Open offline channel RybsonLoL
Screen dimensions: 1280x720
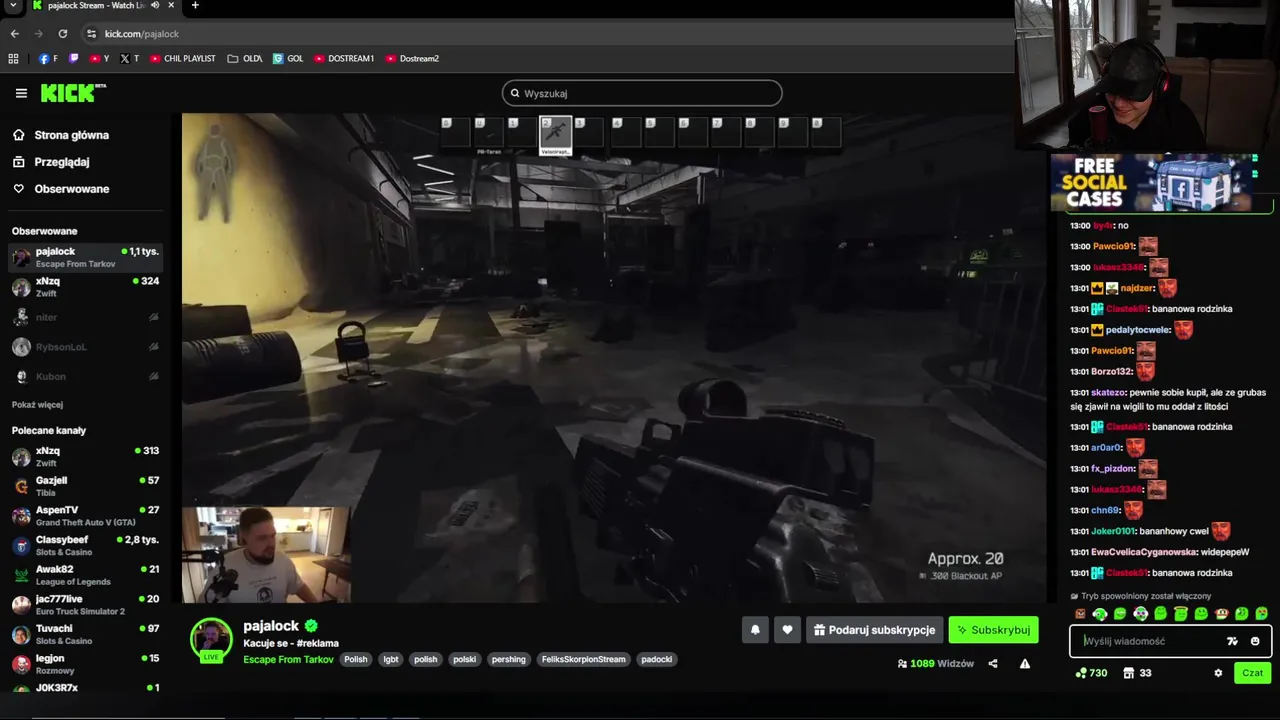pos(85,347)
